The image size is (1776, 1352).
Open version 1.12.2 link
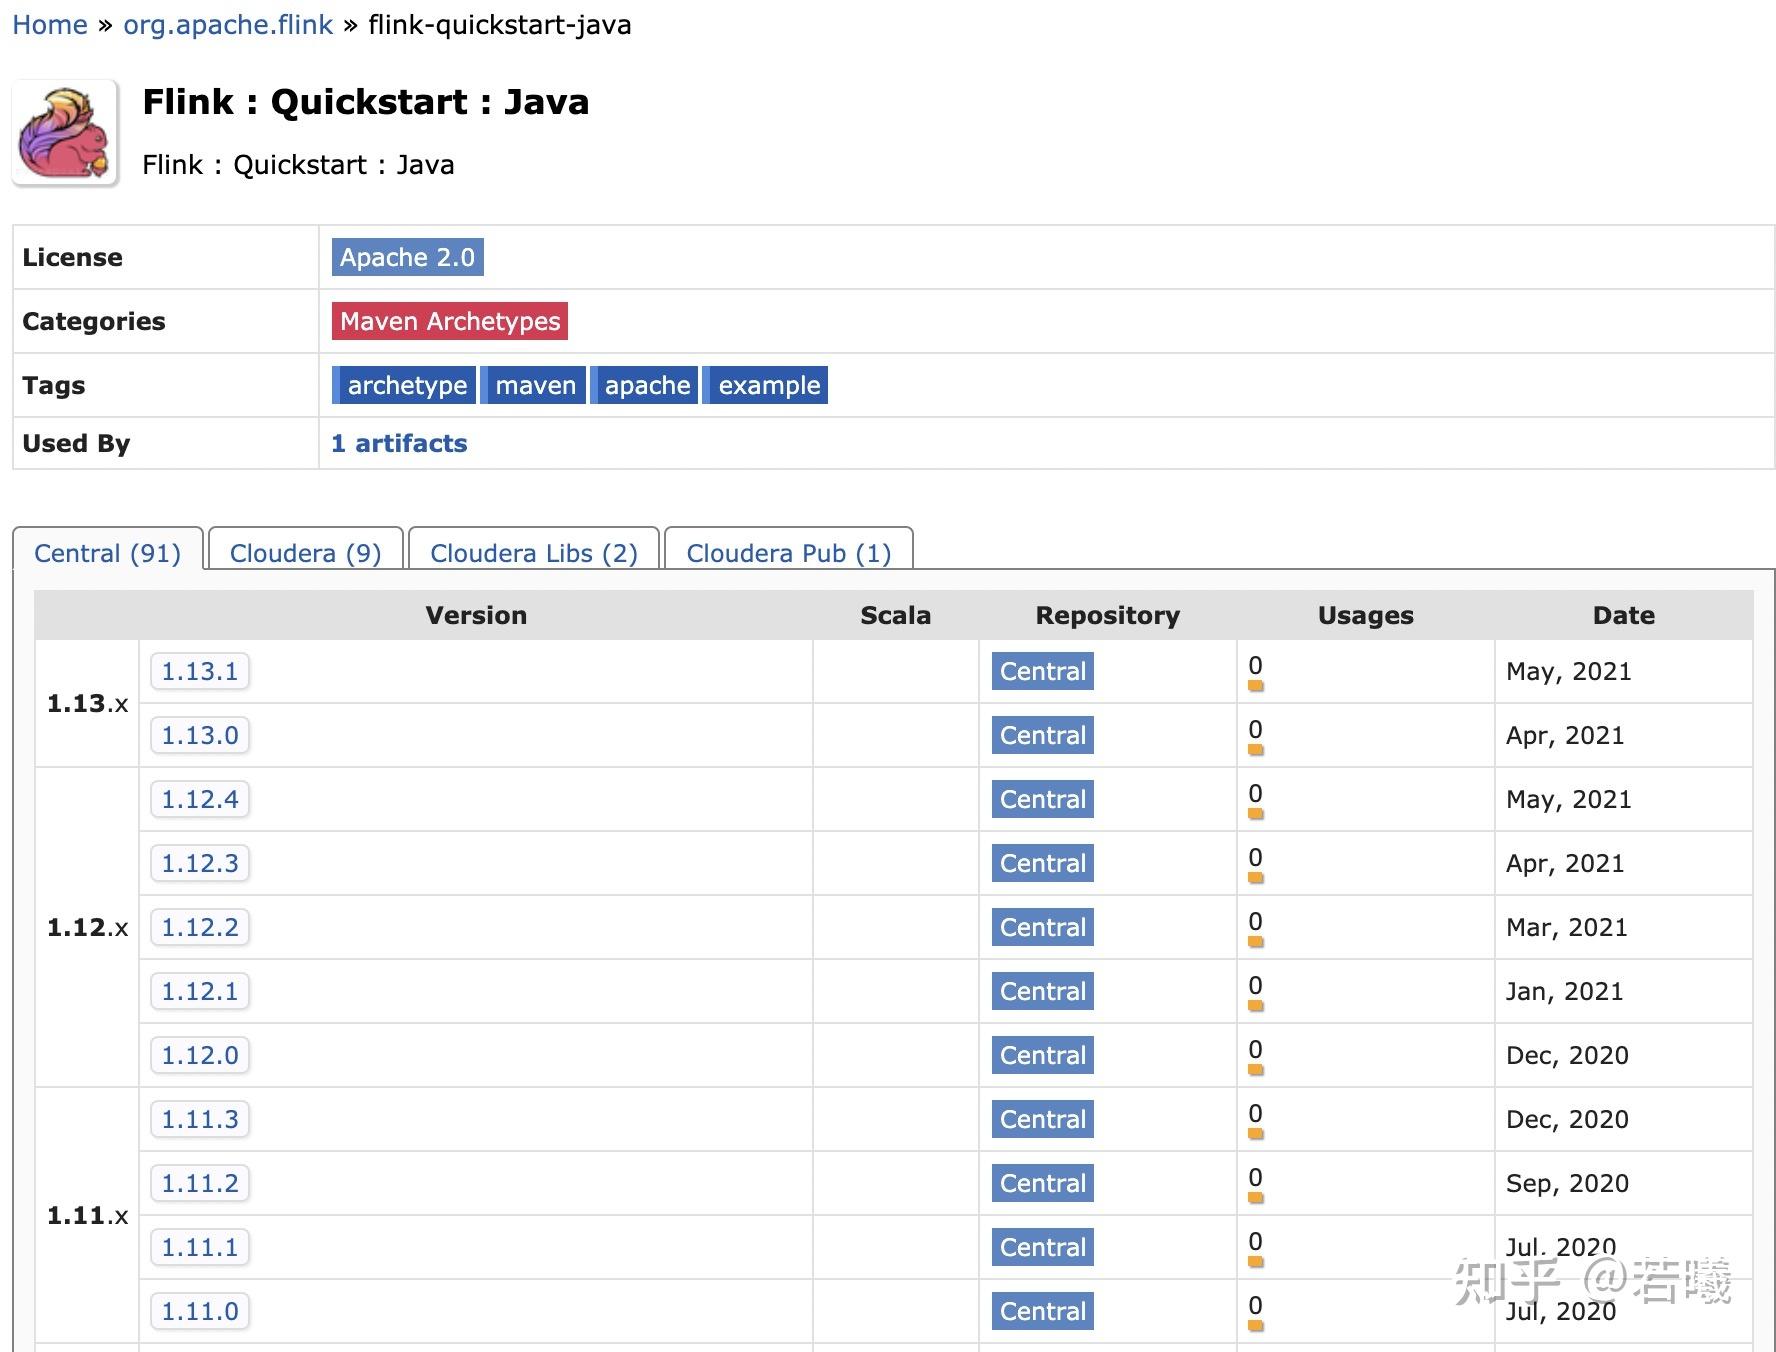pyautogui.click(x=200, y=927)
